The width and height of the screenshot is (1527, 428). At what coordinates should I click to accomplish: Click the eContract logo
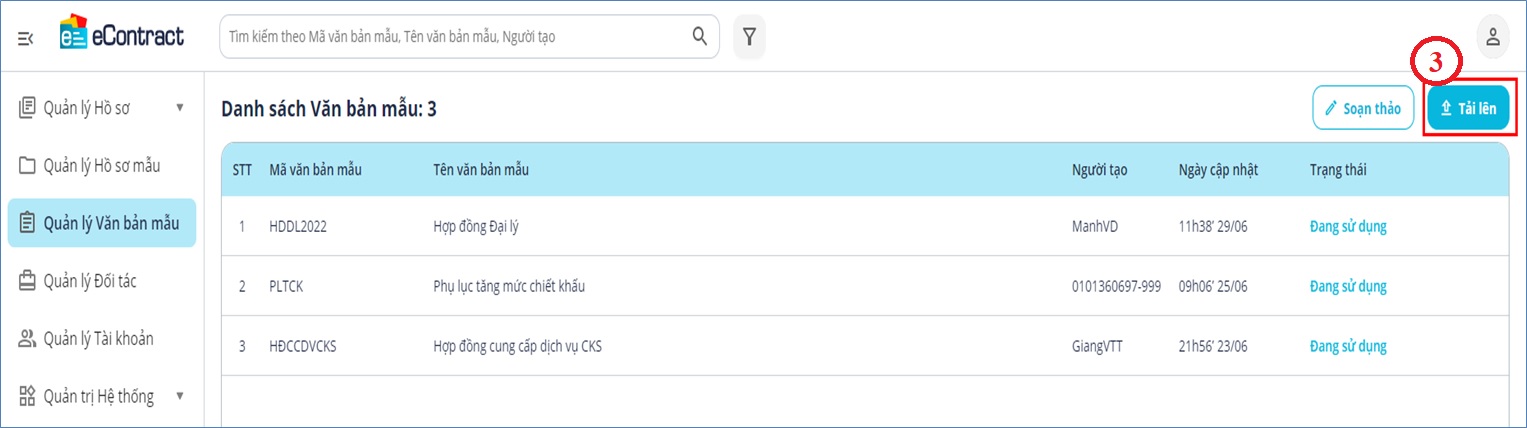[x=122, y=36]
